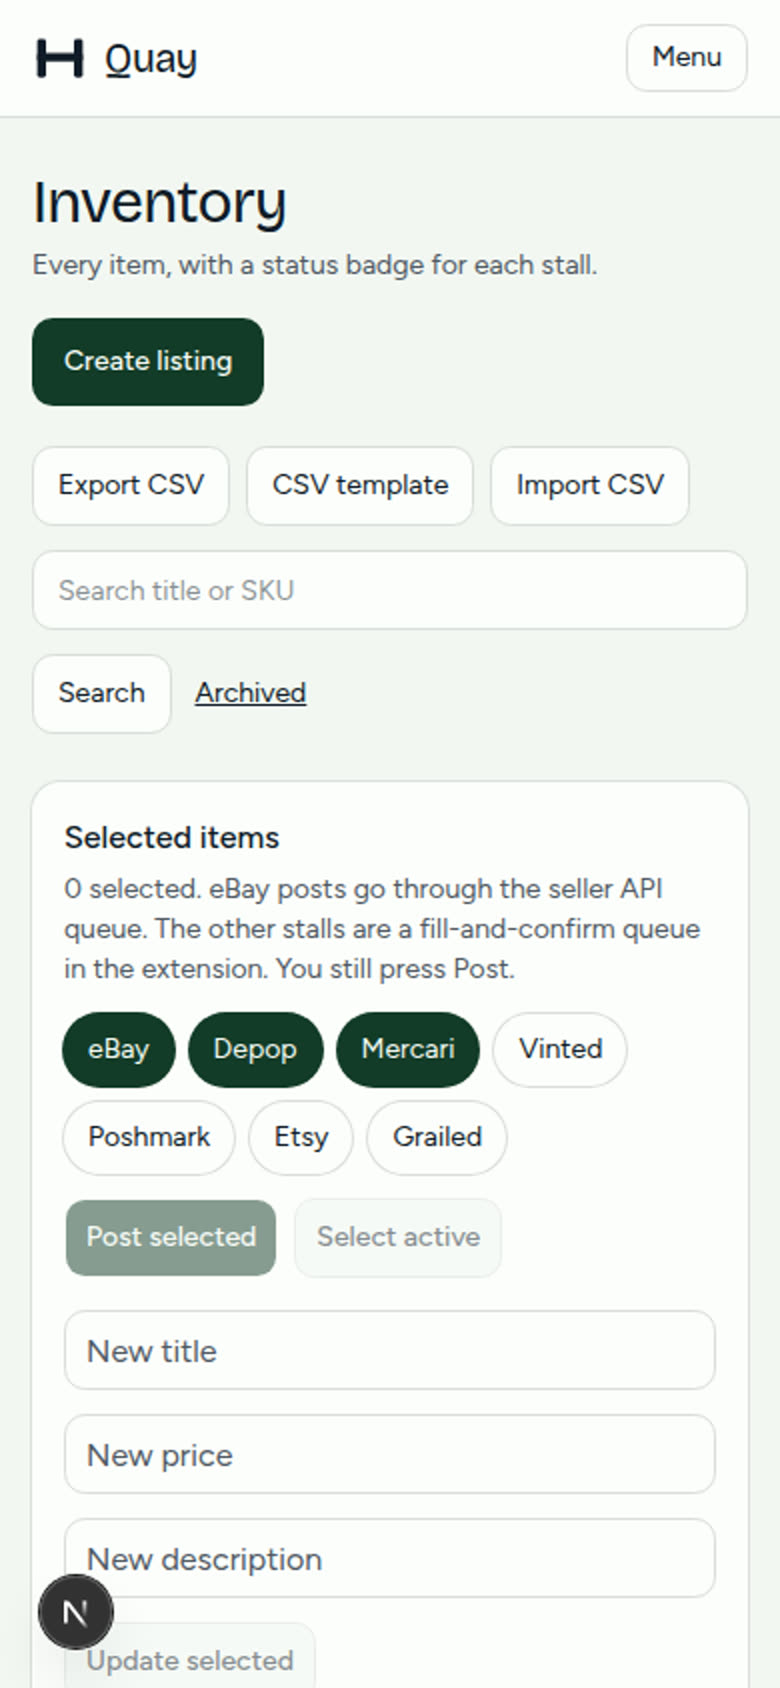Screen dimensions: 780x1688
Task: Enable the Poshmark stall chip
Action: (149, 1138)
